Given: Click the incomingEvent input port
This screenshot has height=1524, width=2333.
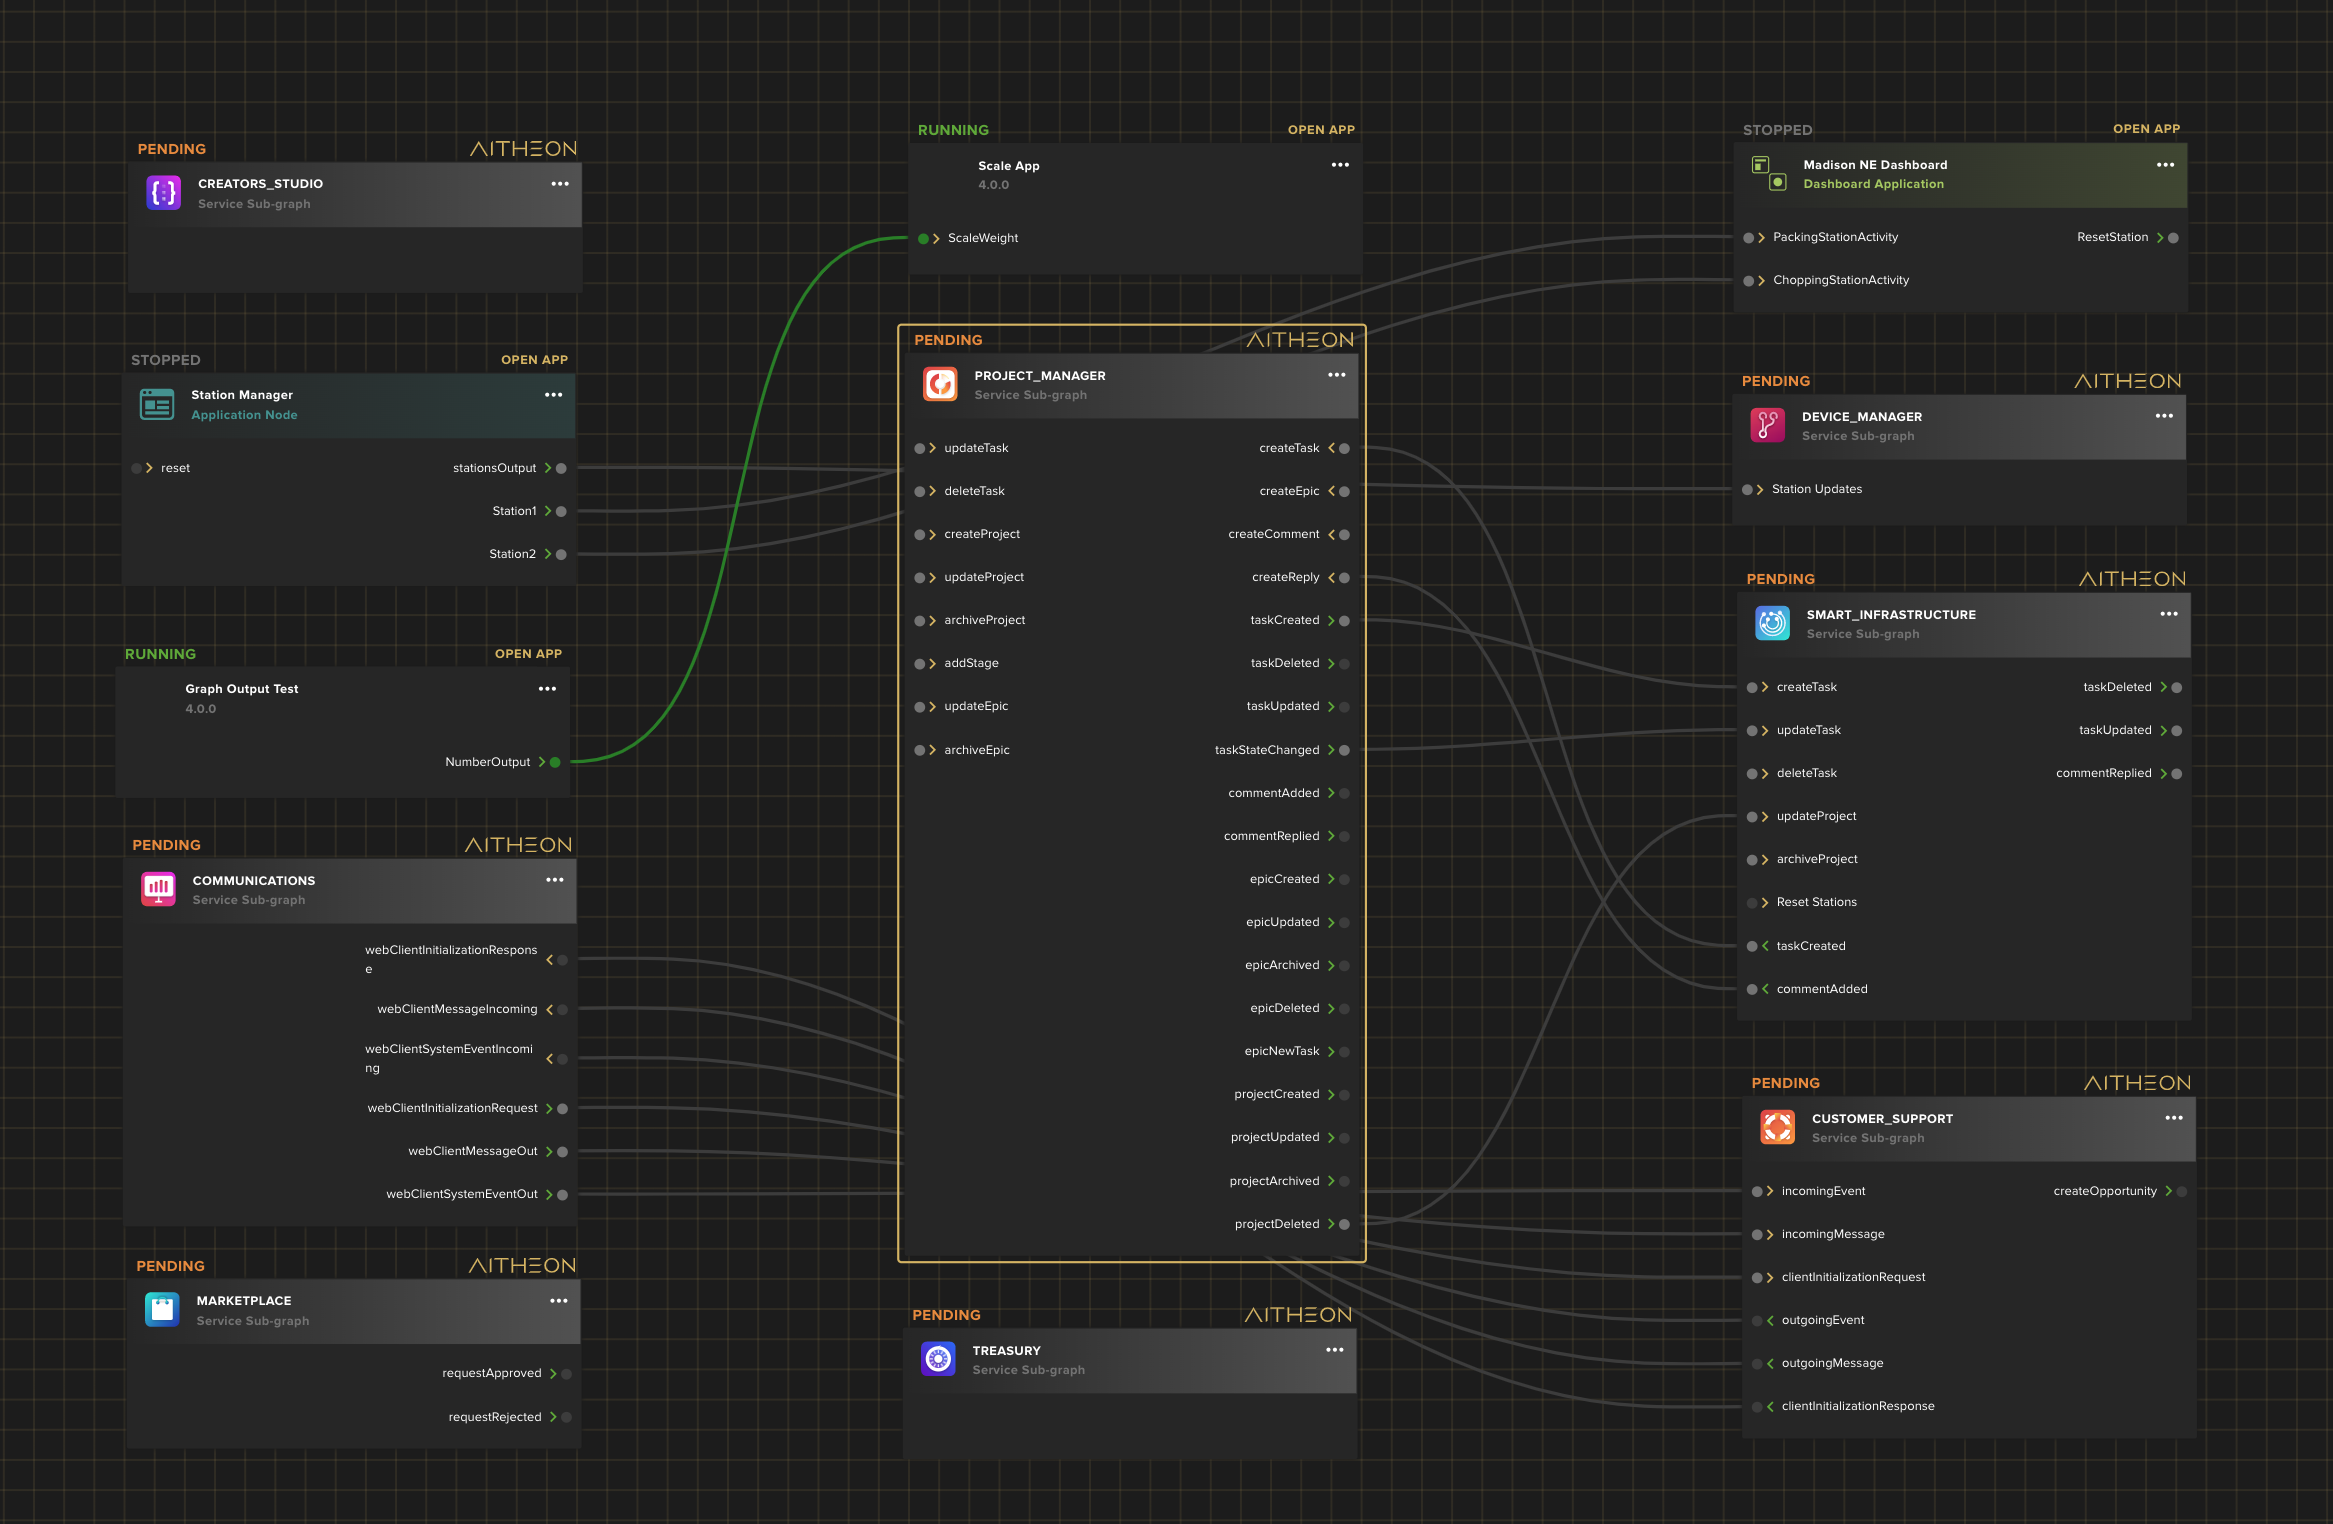Looking at the screenshot, I should pos(1757,1191).
